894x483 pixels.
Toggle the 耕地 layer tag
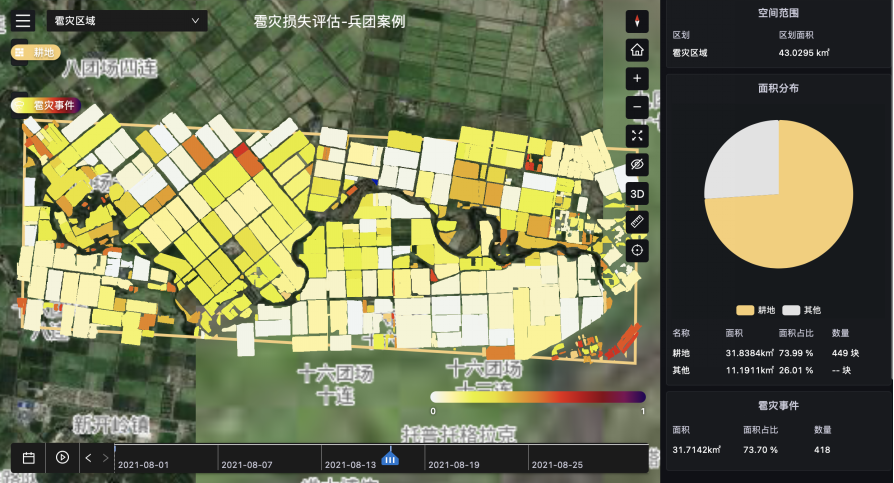point(35,52)
